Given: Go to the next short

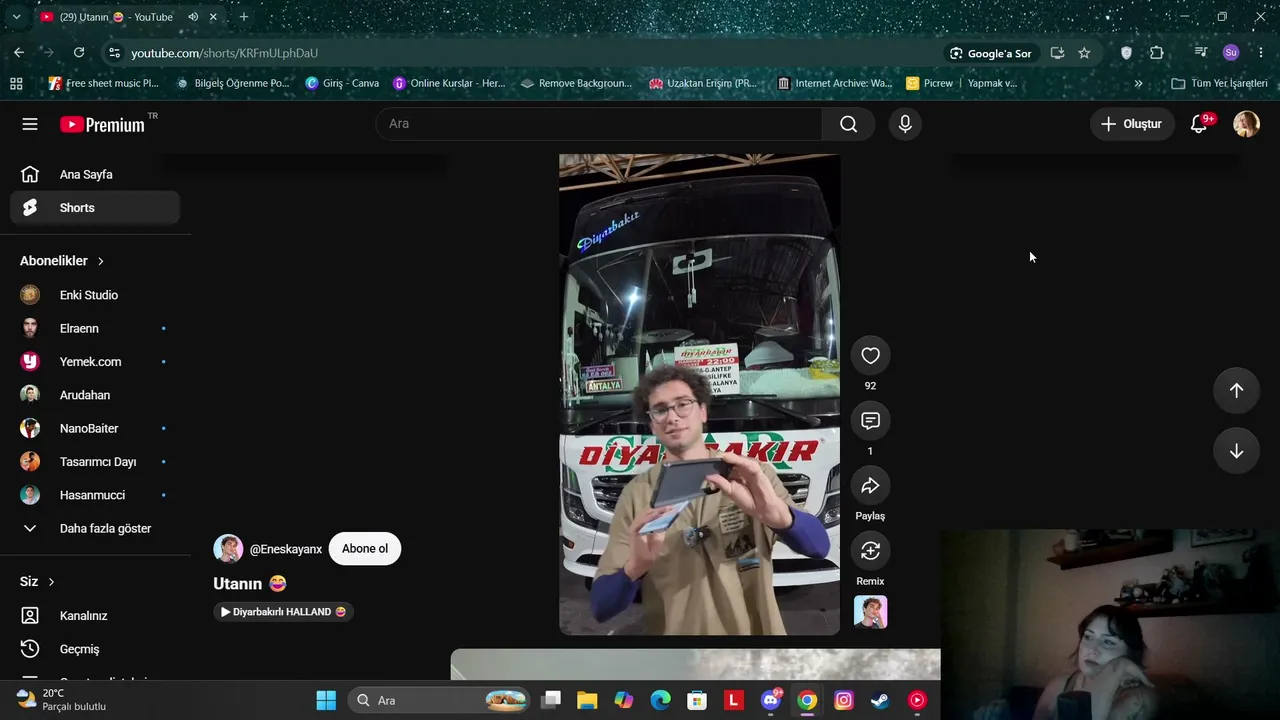Looking at the screenshot, I should tap(1236, 451).
